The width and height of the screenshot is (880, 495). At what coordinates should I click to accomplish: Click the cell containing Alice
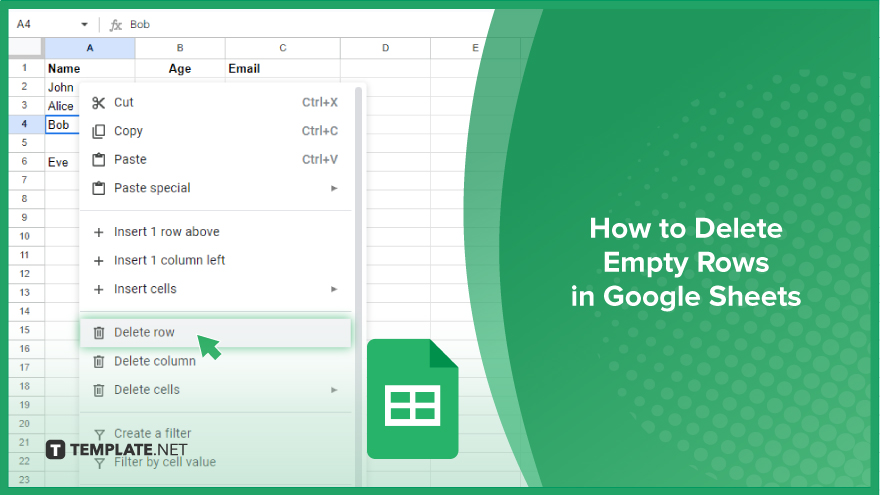(x=62, y=106)
